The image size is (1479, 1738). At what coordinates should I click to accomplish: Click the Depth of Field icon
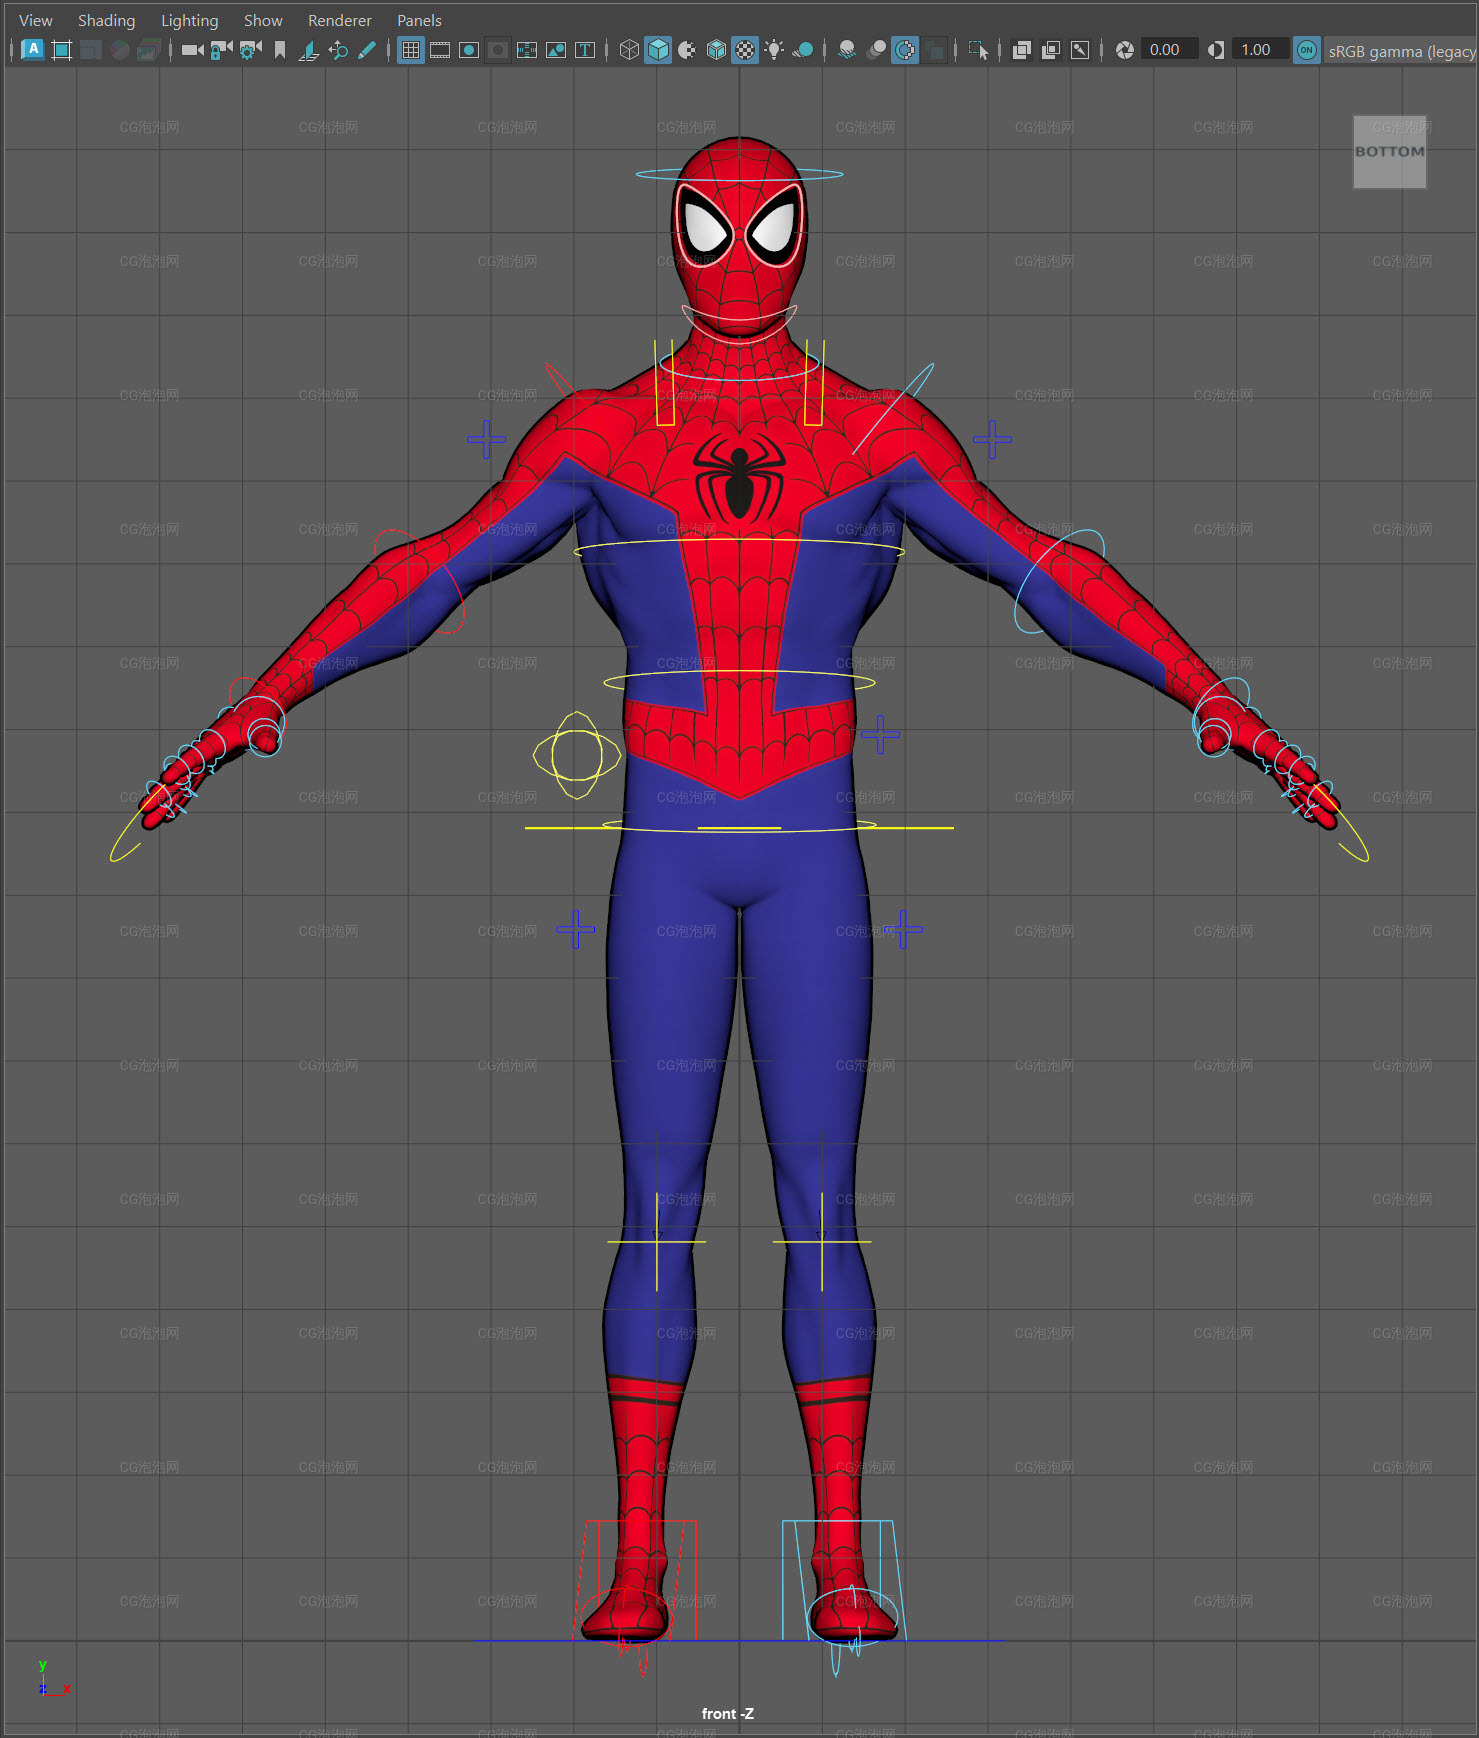[x=934, y=49]
